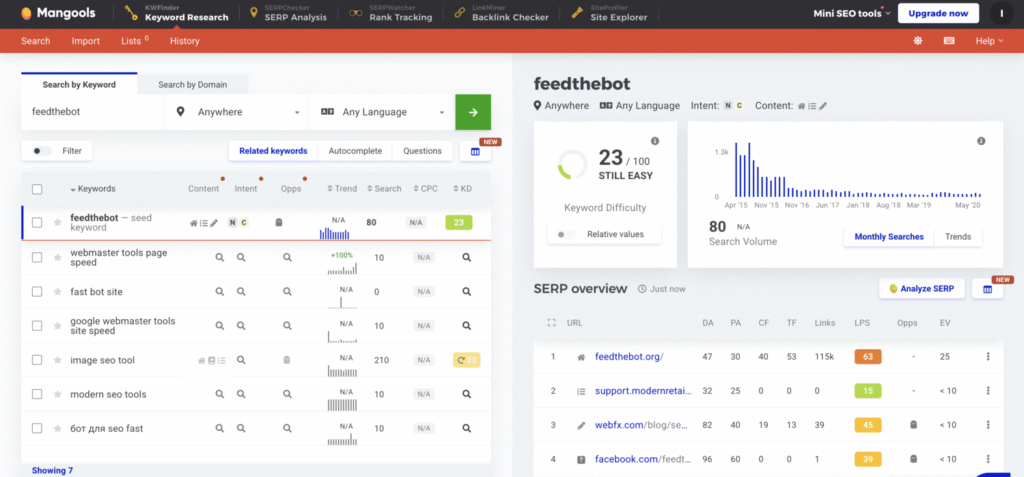Check the modern seo tools checkbox
This screenshot has height=477, width=1024.
click(x=37, y=394)
